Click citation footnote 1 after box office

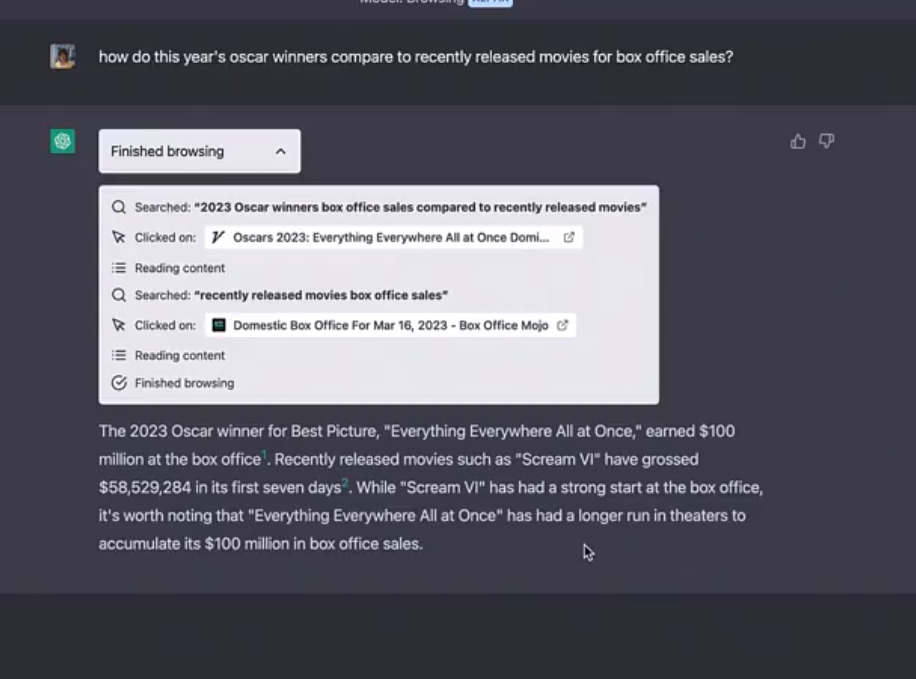[x=264, y=455]
